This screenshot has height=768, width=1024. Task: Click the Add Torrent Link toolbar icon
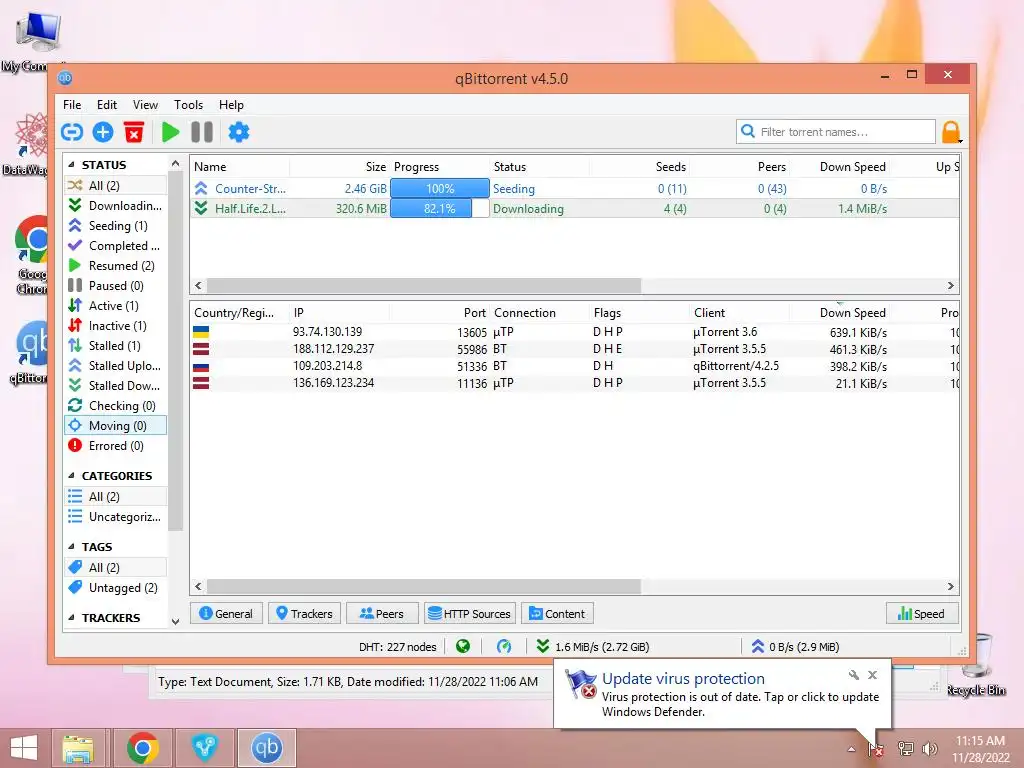click(72, 133)
